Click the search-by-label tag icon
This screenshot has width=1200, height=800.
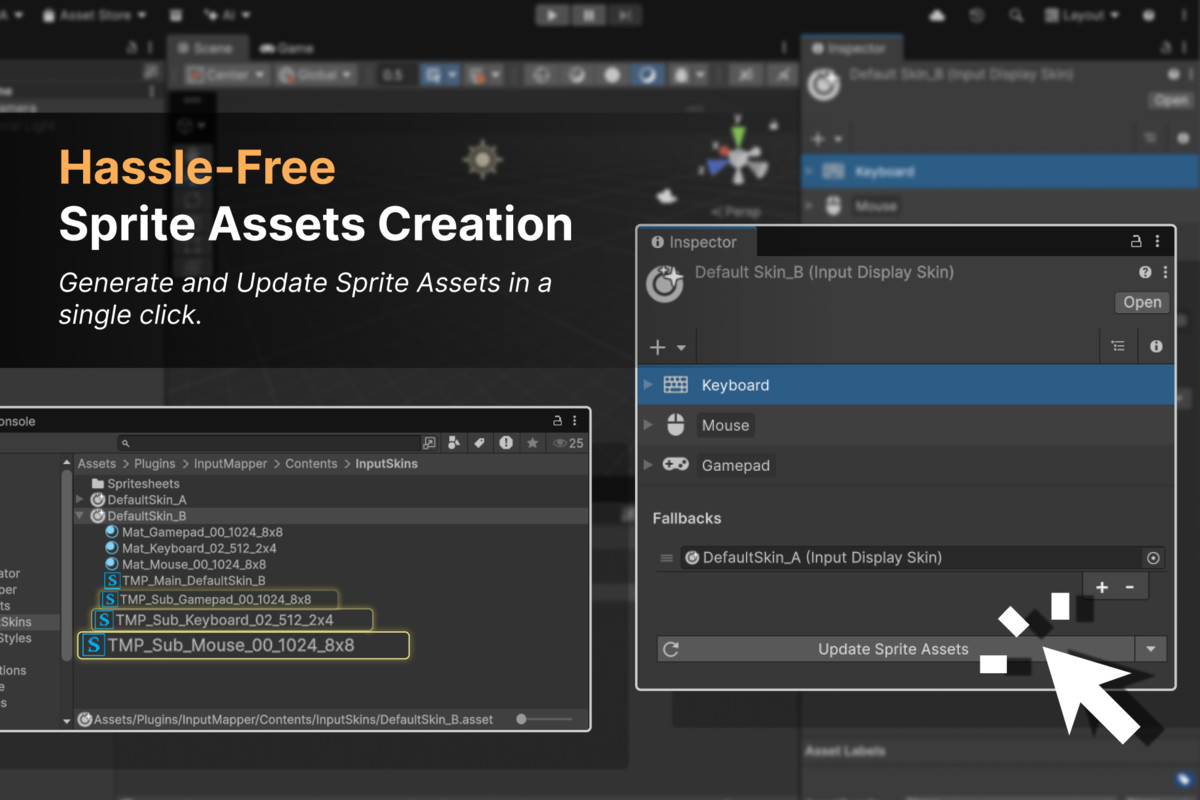[479, 442]
